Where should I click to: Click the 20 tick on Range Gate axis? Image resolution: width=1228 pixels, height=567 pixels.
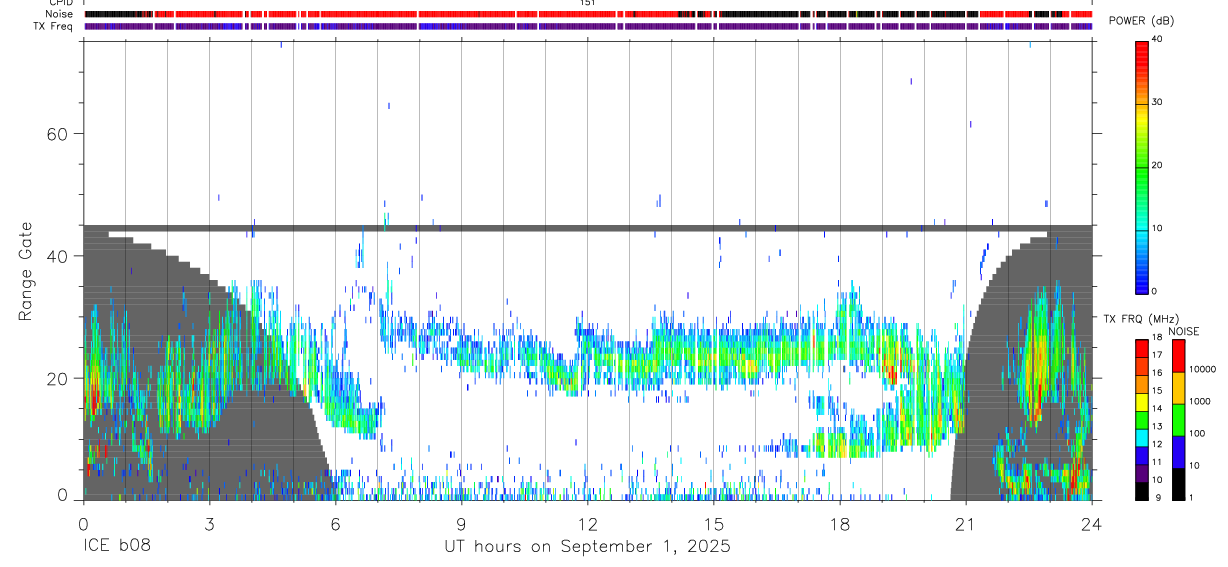click(59, 378)
